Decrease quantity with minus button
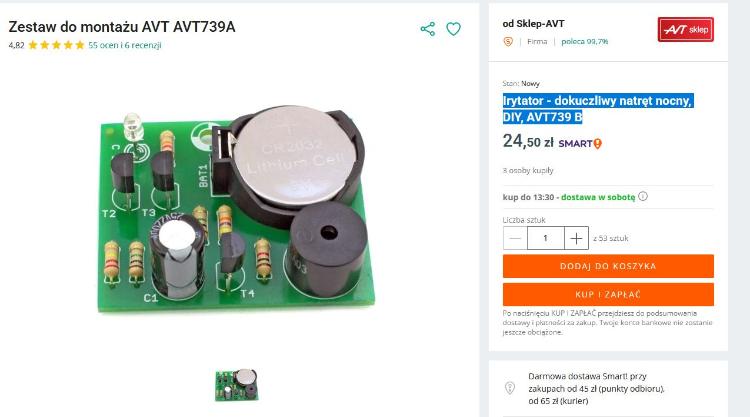This screenshot has width=750, height=417. tap(515, 238)
